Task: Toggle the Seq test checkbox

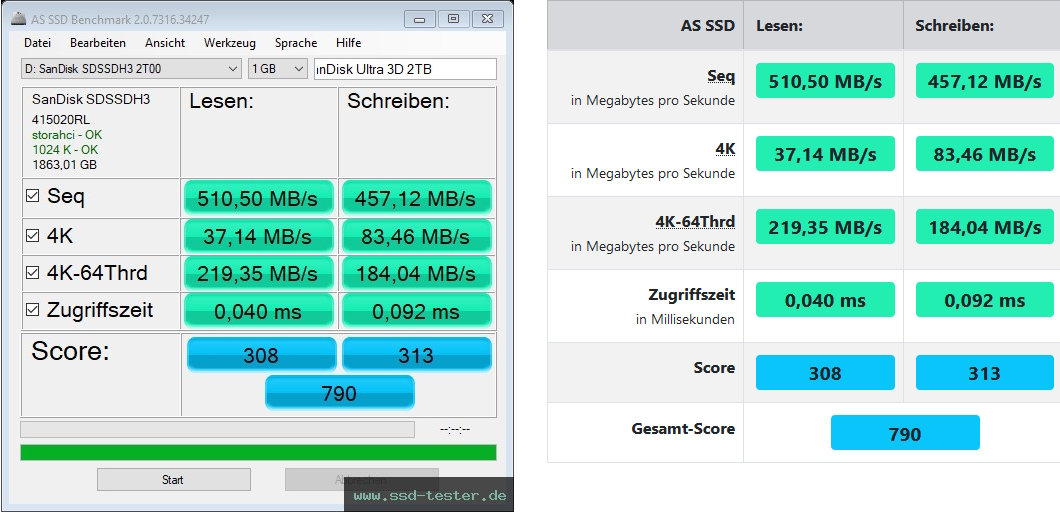Action: tap(32, 196)
